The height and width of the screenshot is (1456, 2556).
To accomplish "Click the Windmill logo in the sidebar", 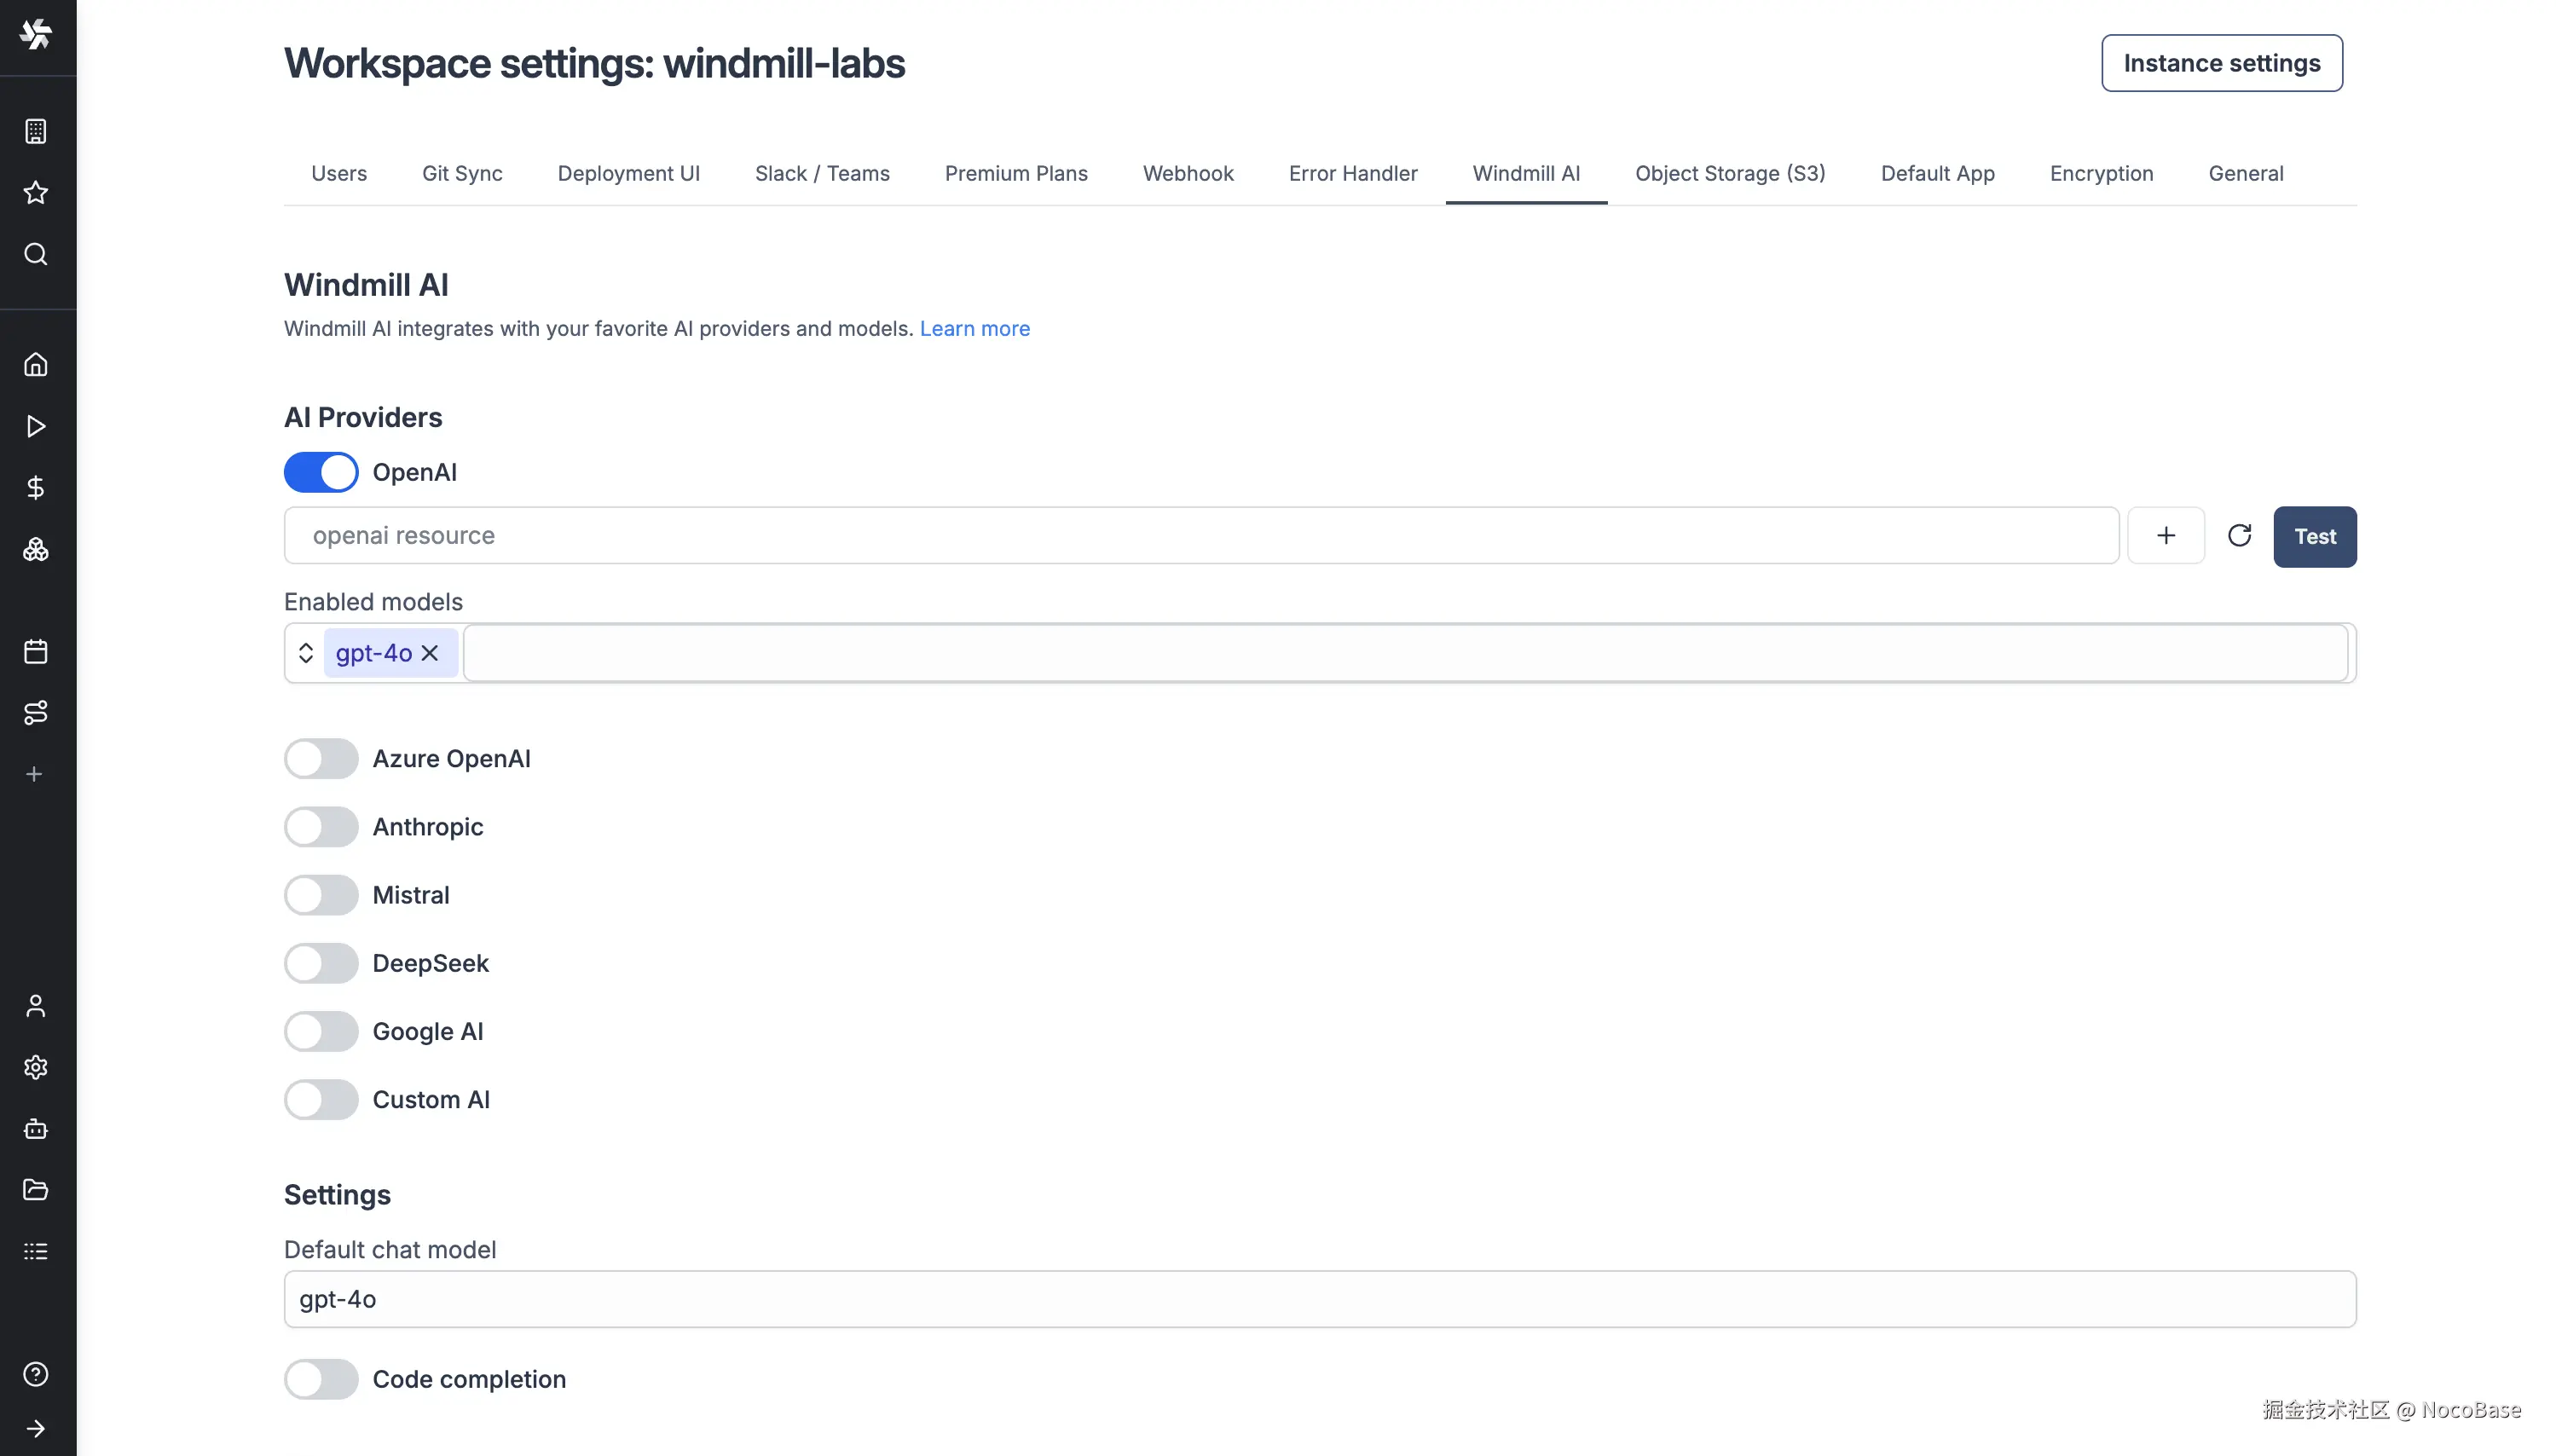I will (36, 35).
